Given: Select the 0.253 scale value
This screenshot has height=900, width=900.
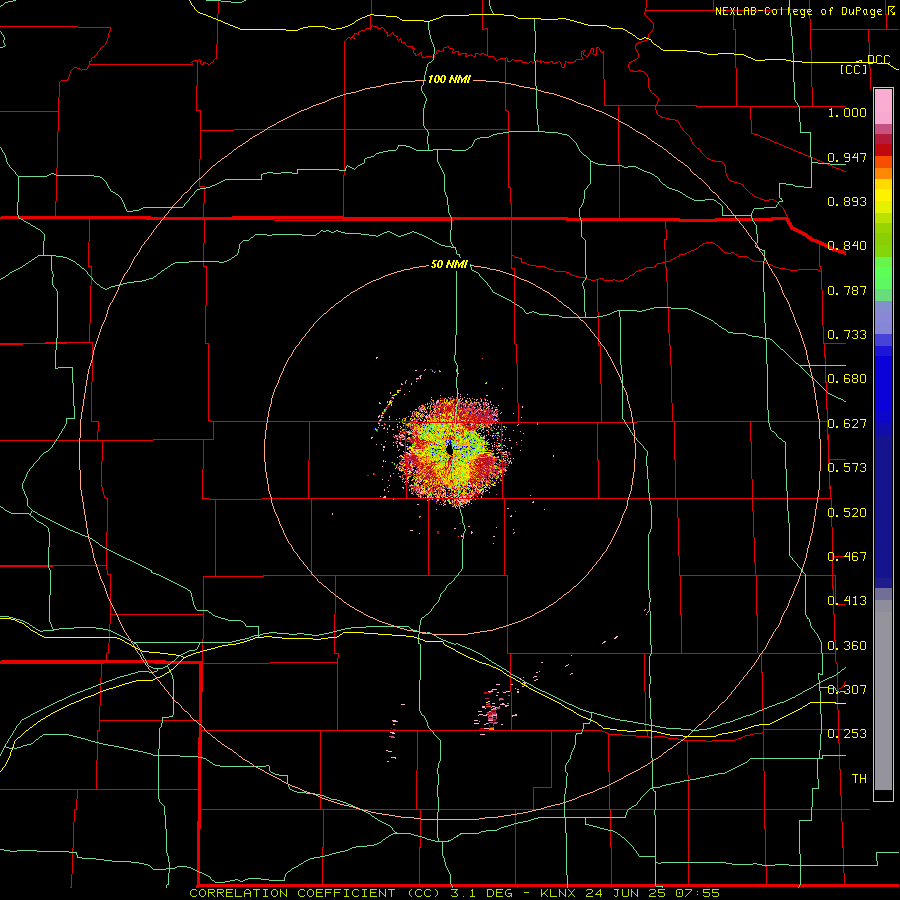Looking at the screenshot, I should tap(847, 734).
